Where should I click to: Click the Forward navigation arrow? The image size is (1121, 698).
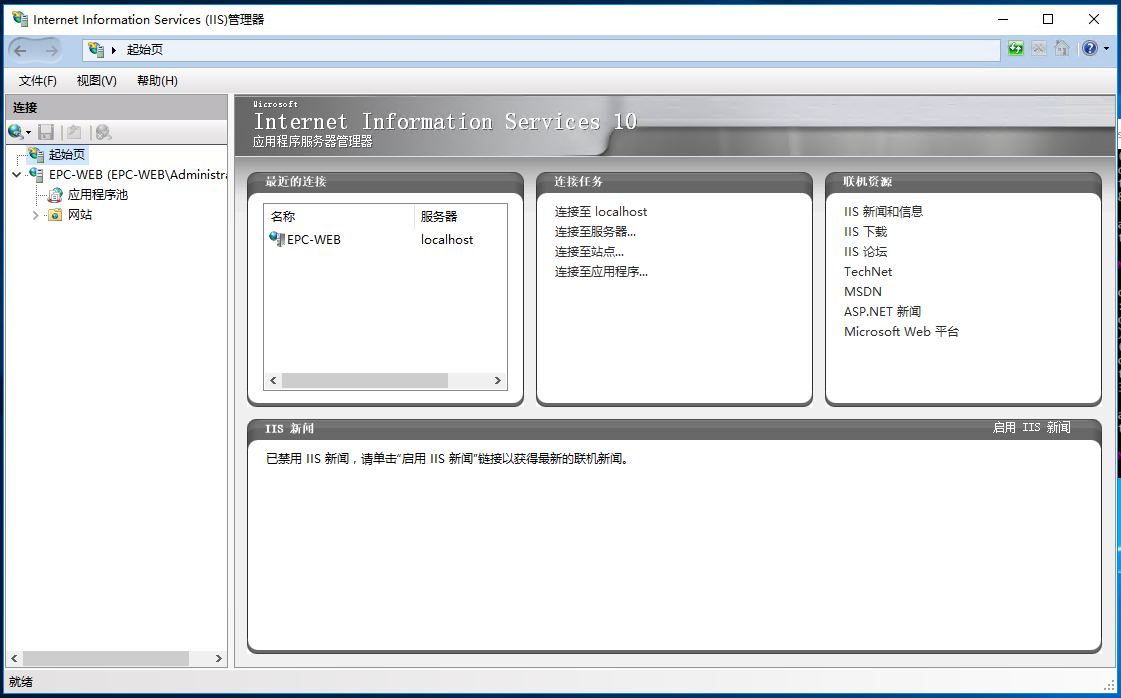(51, 50)
